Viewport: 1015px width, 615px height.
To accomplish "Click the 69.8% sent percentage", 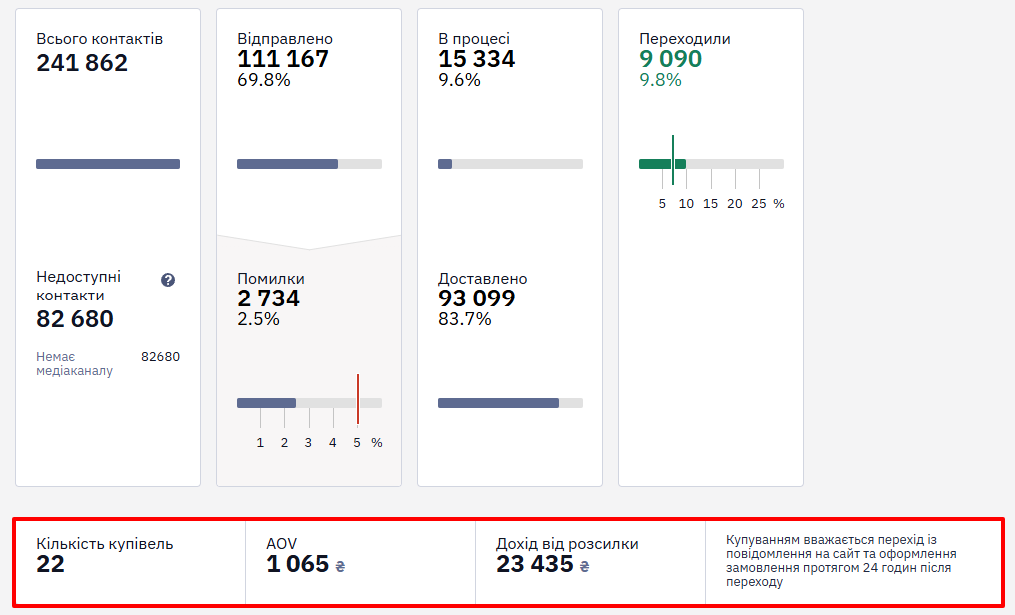I will coord(263,80).
